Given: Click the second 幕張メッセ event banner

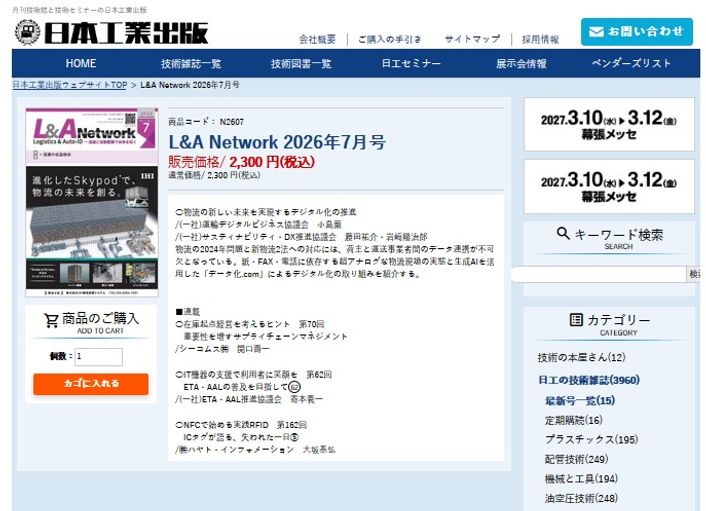Looking at the screenshot, I should (x=609, y=187).
